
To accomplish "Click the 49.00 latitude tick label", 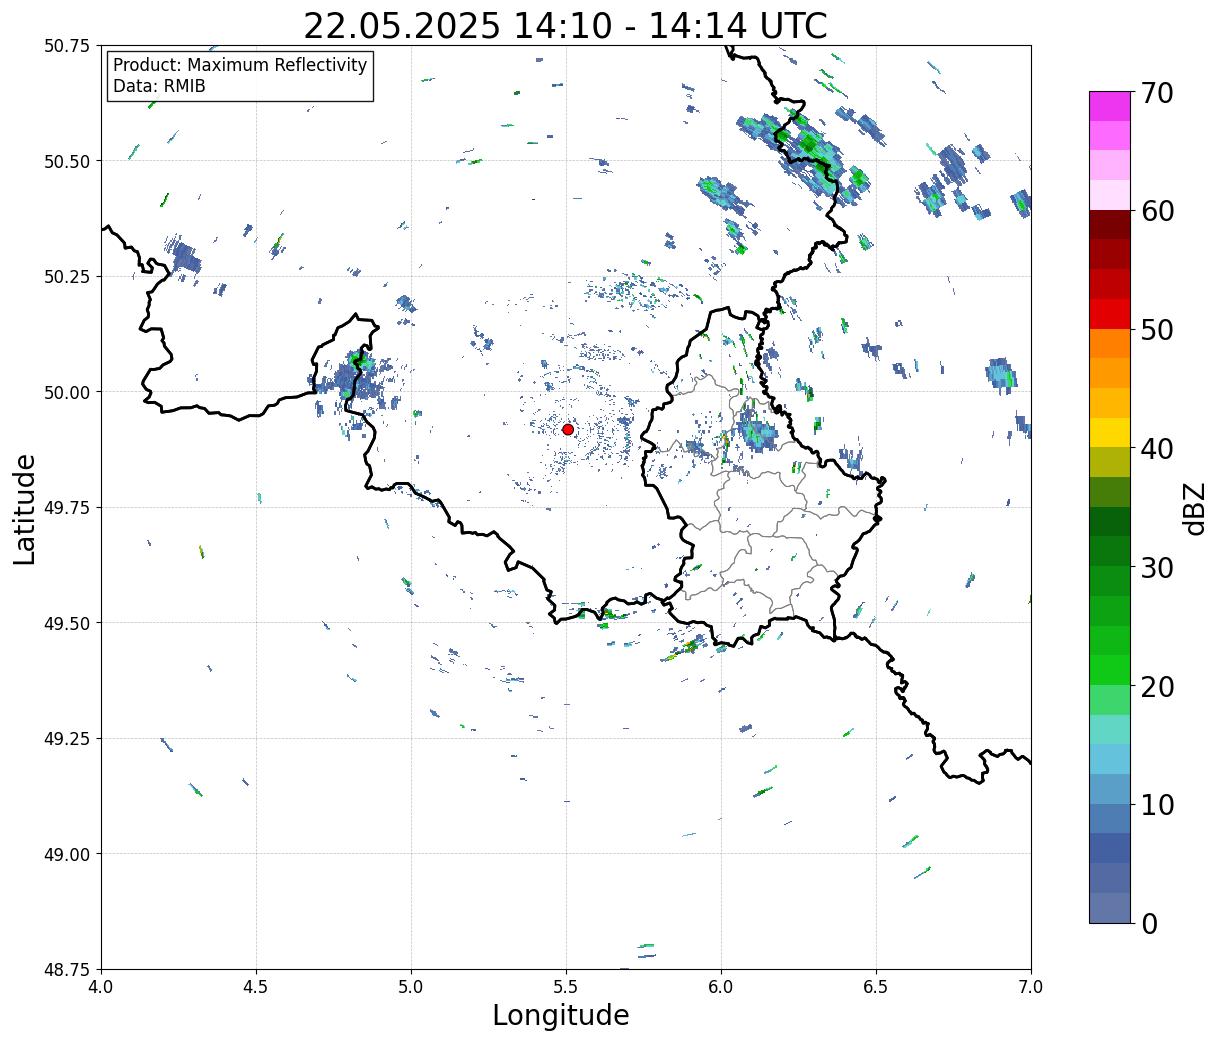I will (67, 854).
